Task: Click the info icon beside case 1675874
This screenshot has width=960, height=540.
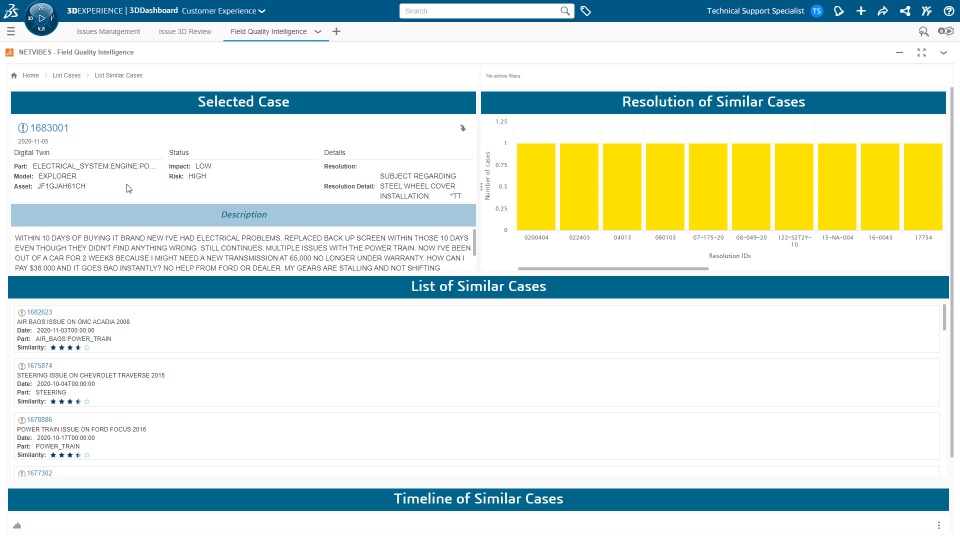Action: 21,366
